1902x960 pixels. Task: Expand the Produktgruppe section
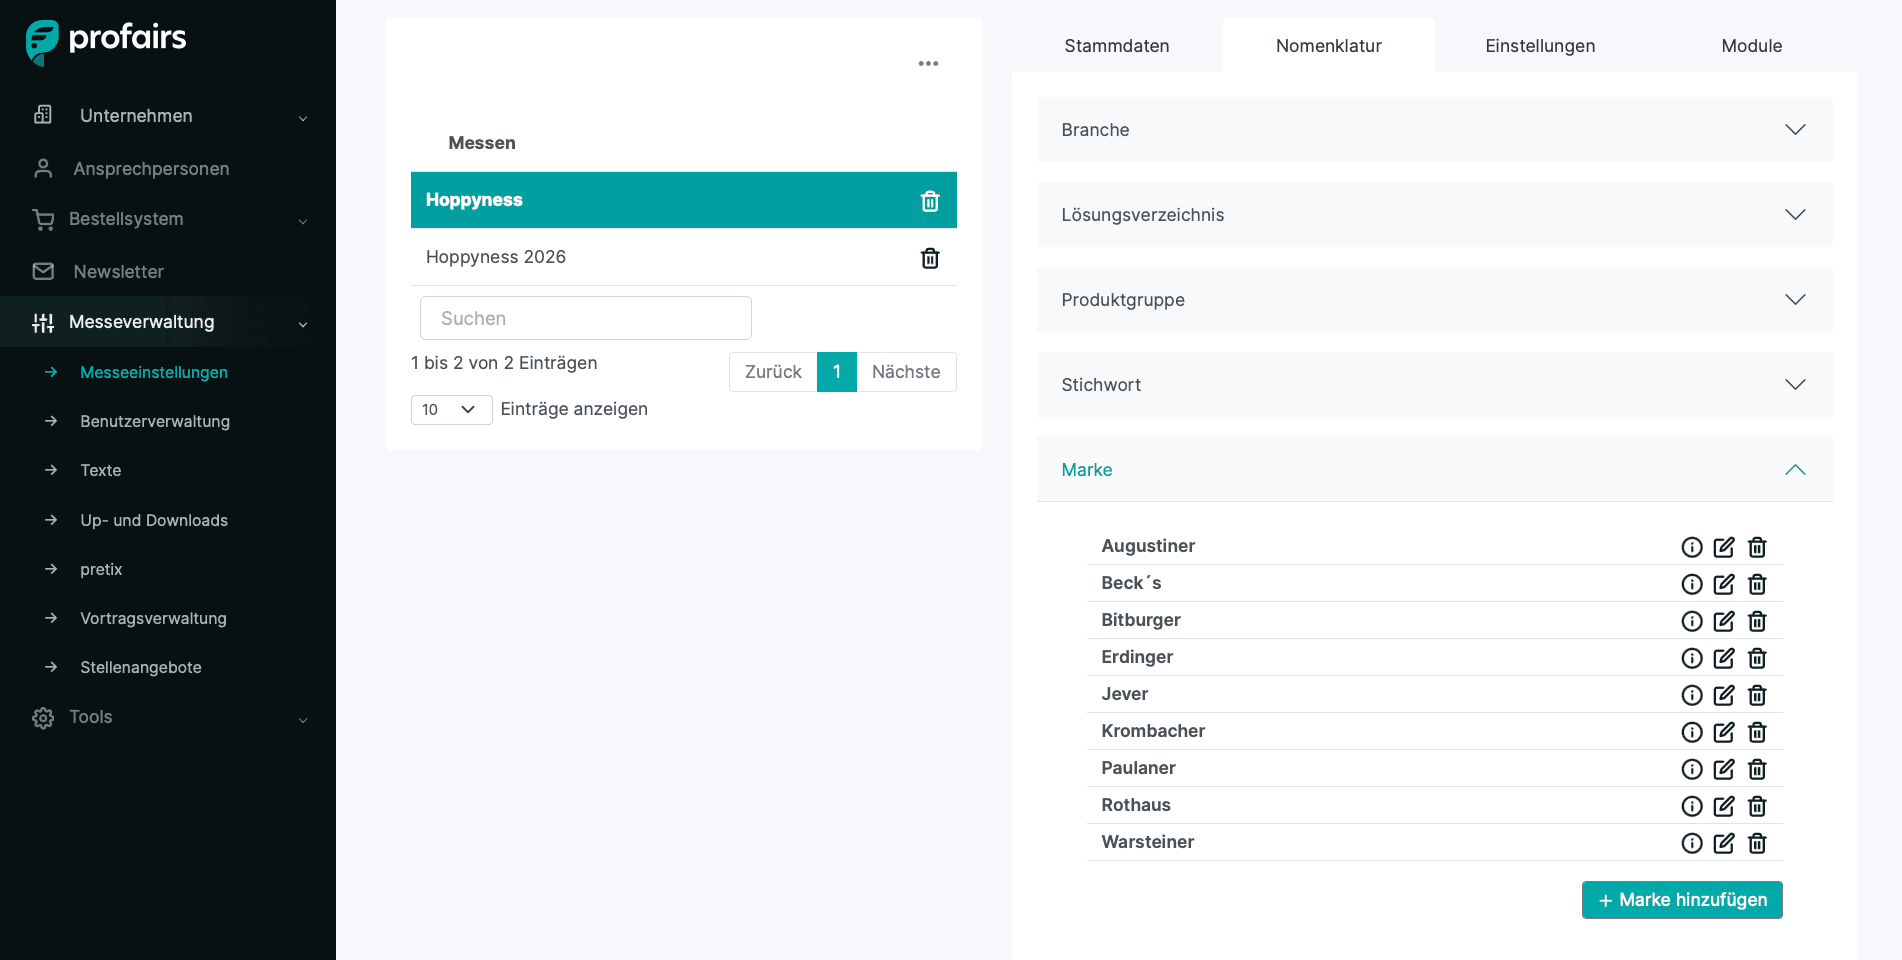1434,300
